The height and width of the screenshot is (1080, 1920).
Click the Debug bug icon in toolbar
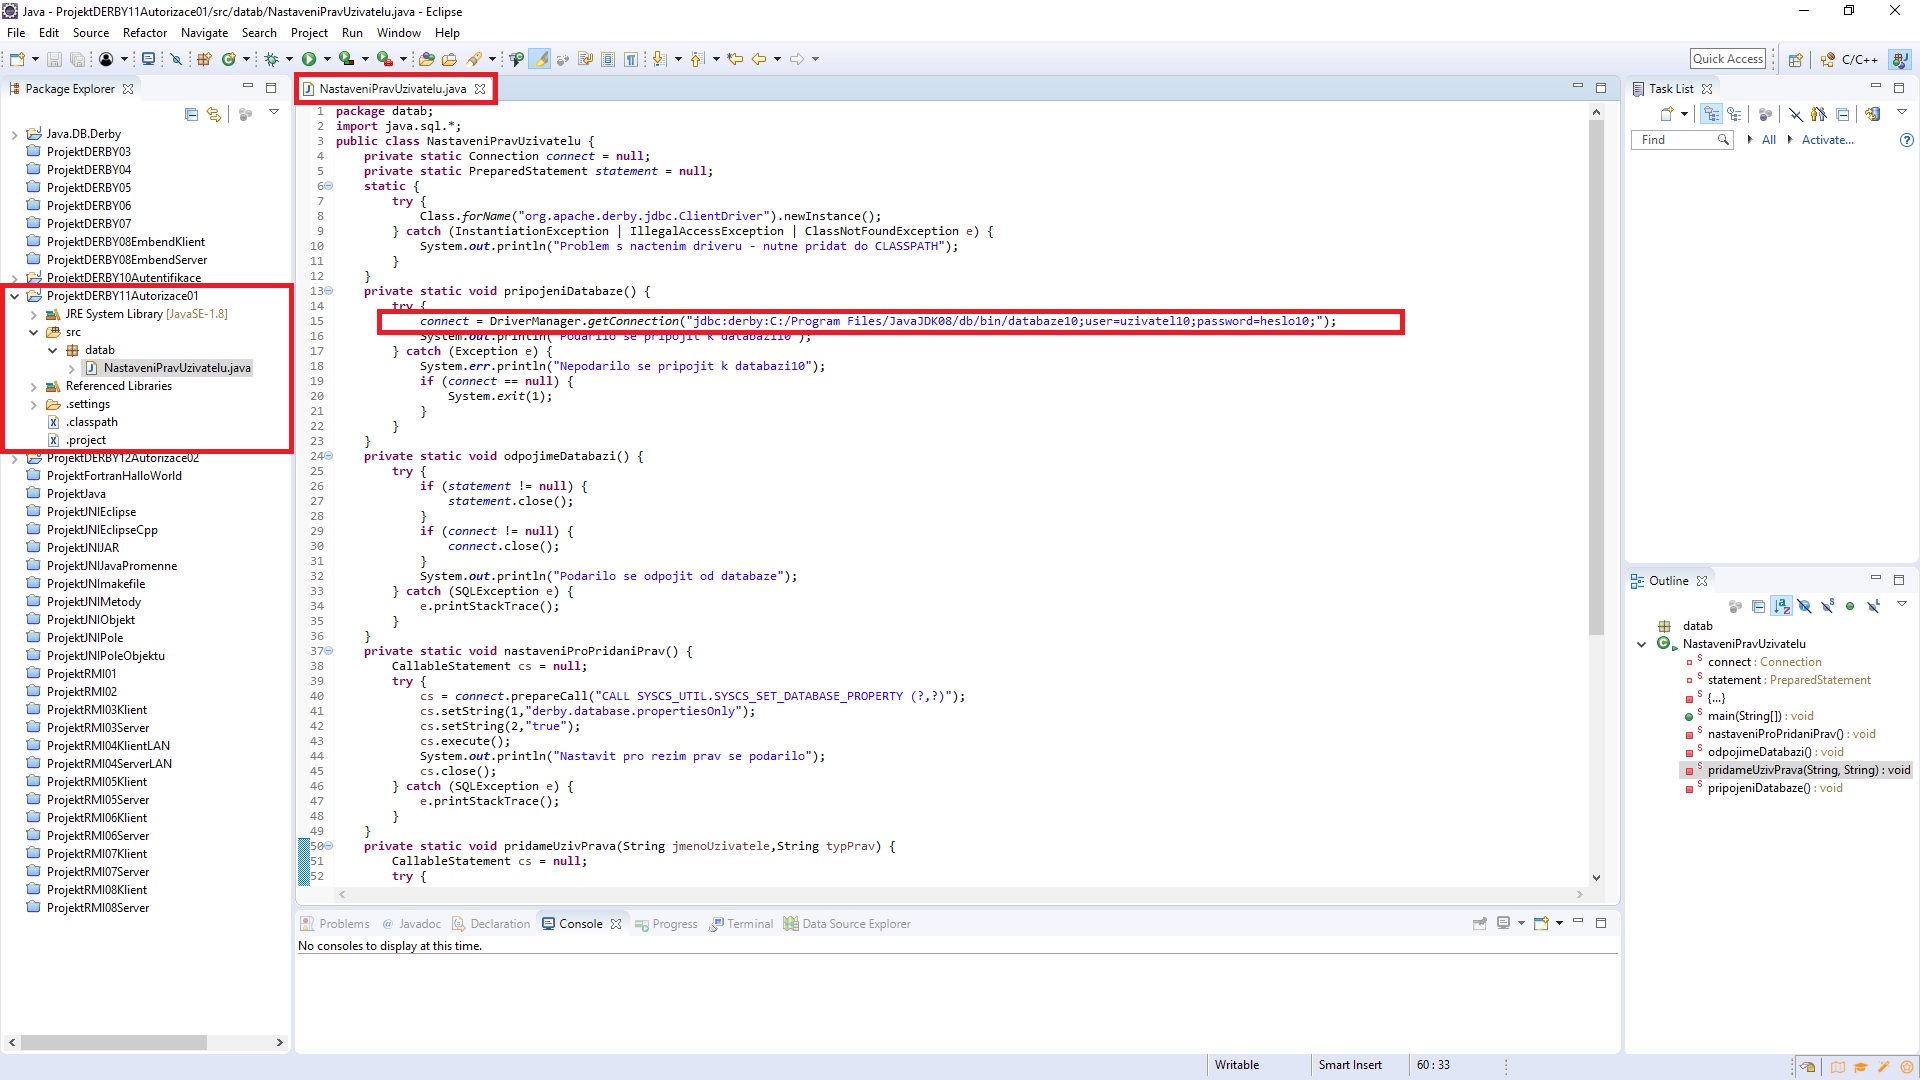click(271, 59)
